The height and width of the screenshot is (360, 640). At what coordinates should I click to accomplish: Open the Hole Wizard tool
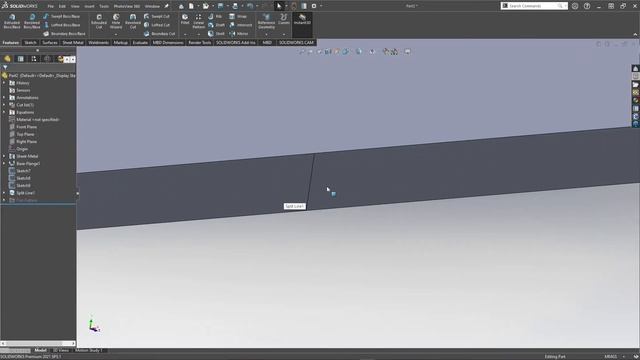[116, 21]
